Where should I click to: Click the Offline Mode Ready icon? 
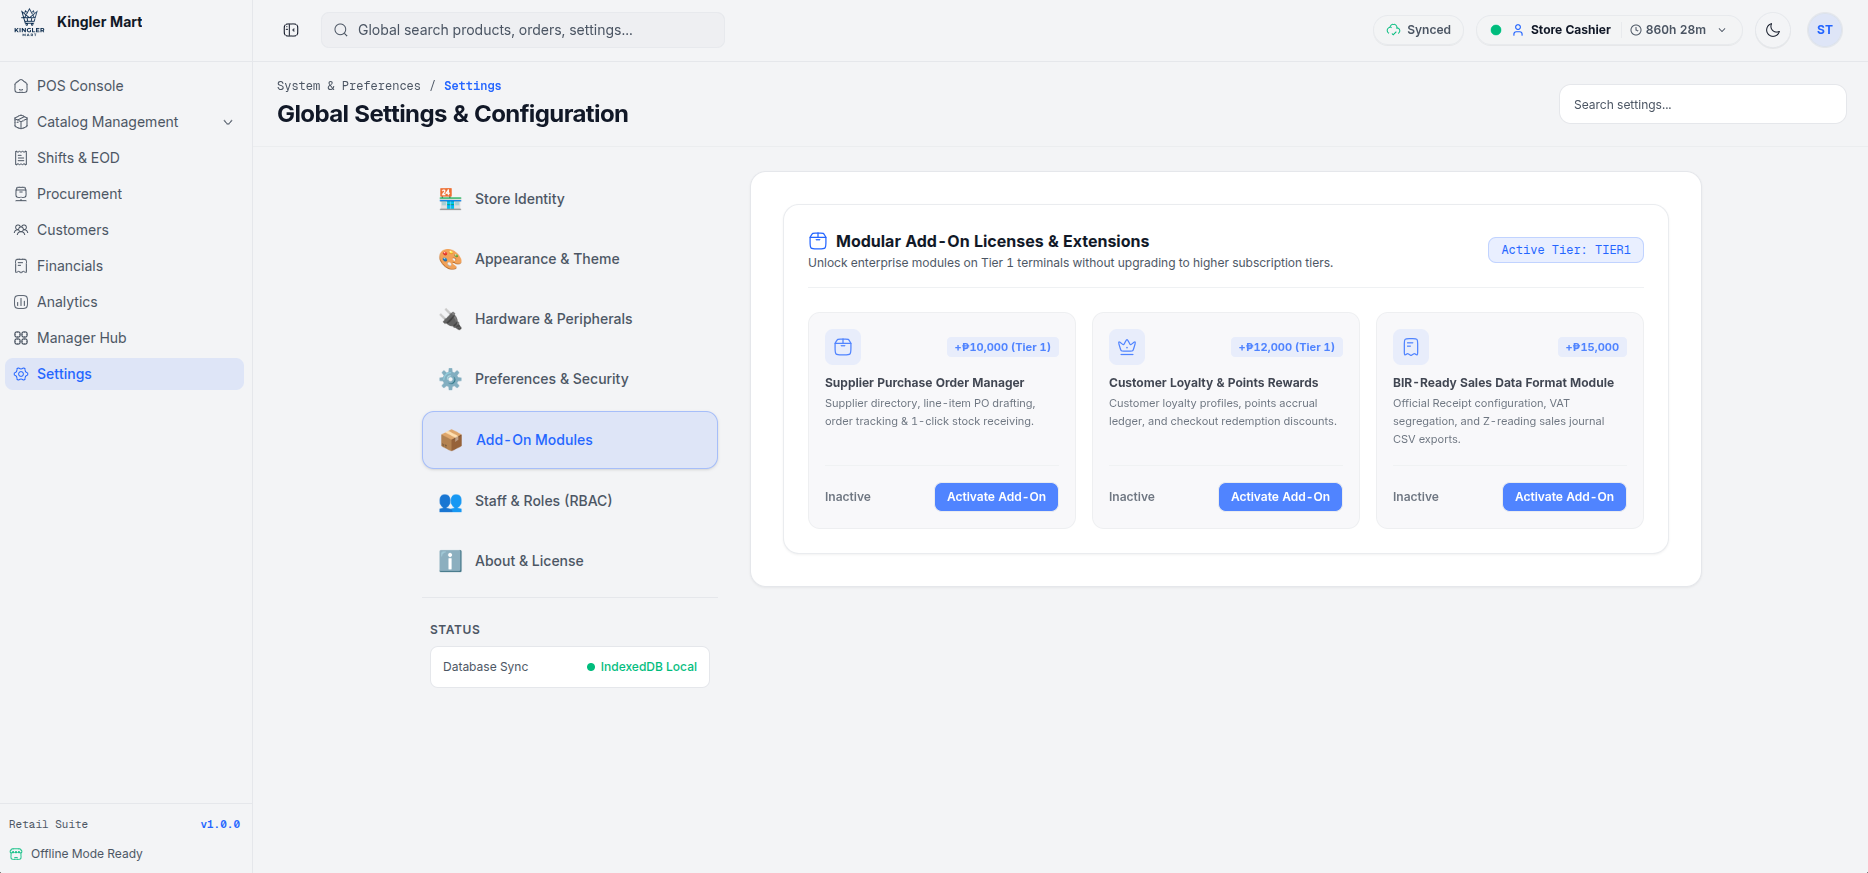[16, 854]
